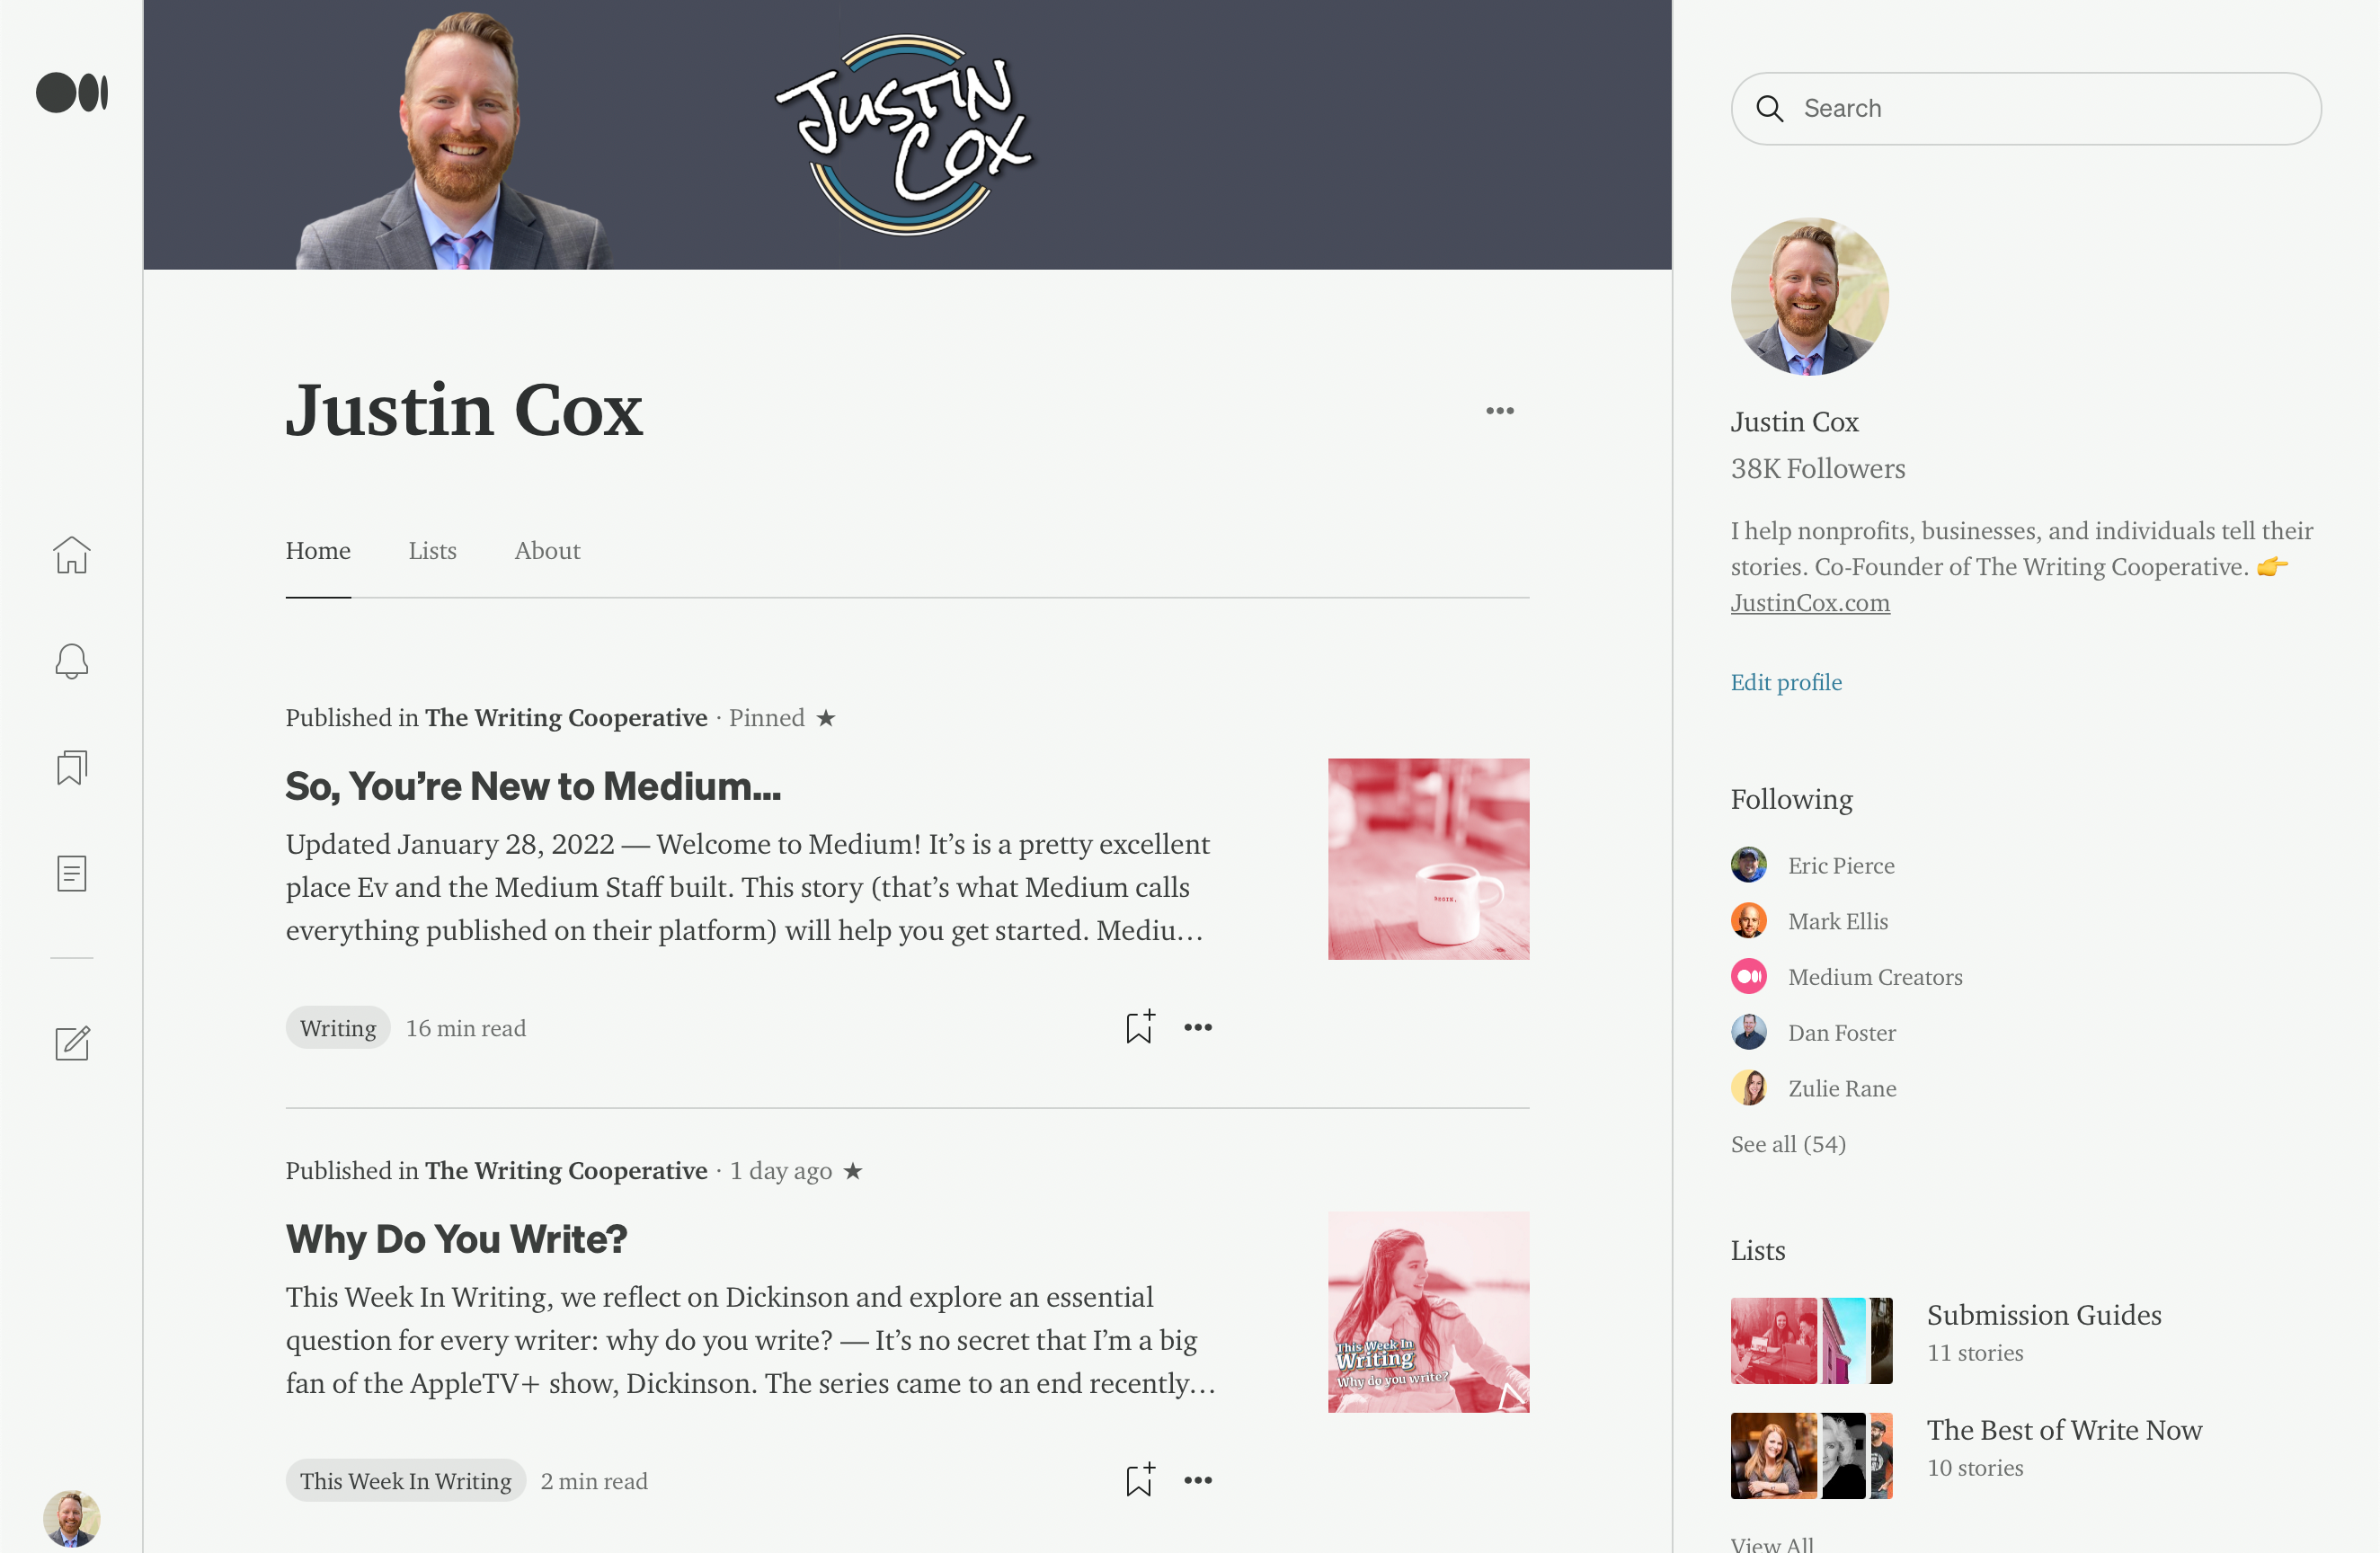Open more menu for 'Why Do You Write?'
This screenshot has width=2380, height=1553.
click(1198, 1480)
